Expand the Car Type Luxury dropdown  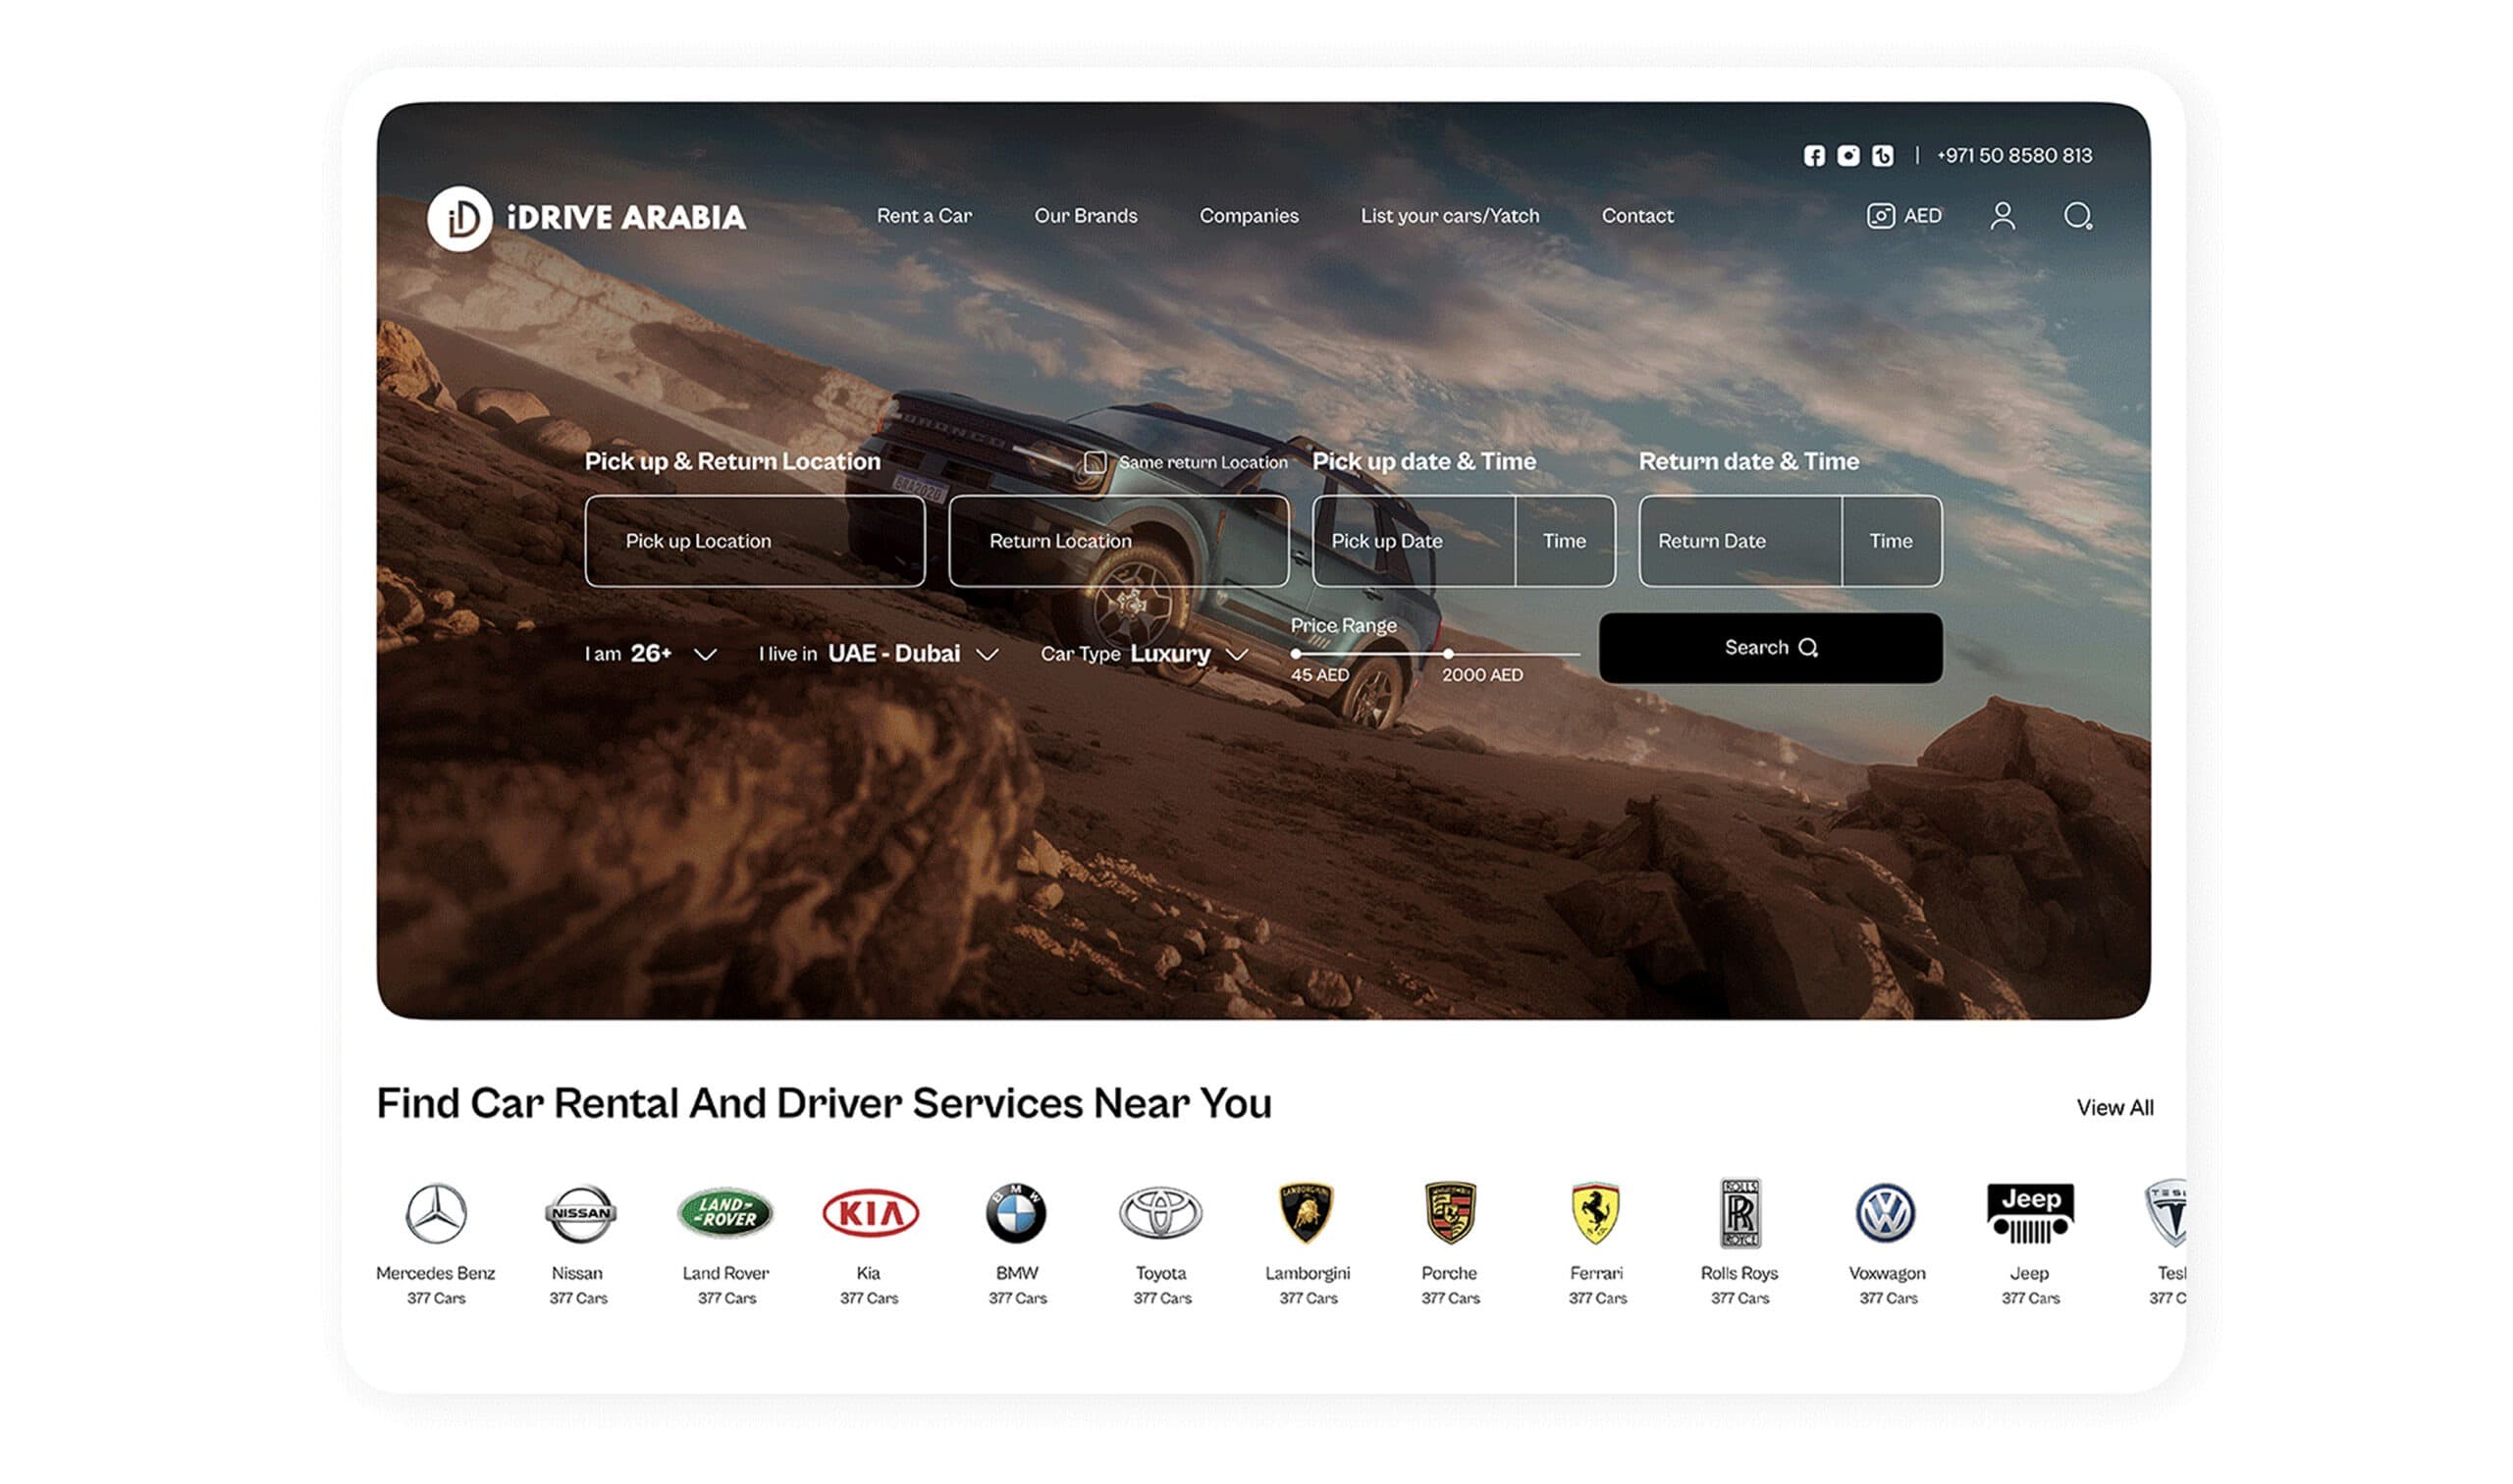[1237, 654]
